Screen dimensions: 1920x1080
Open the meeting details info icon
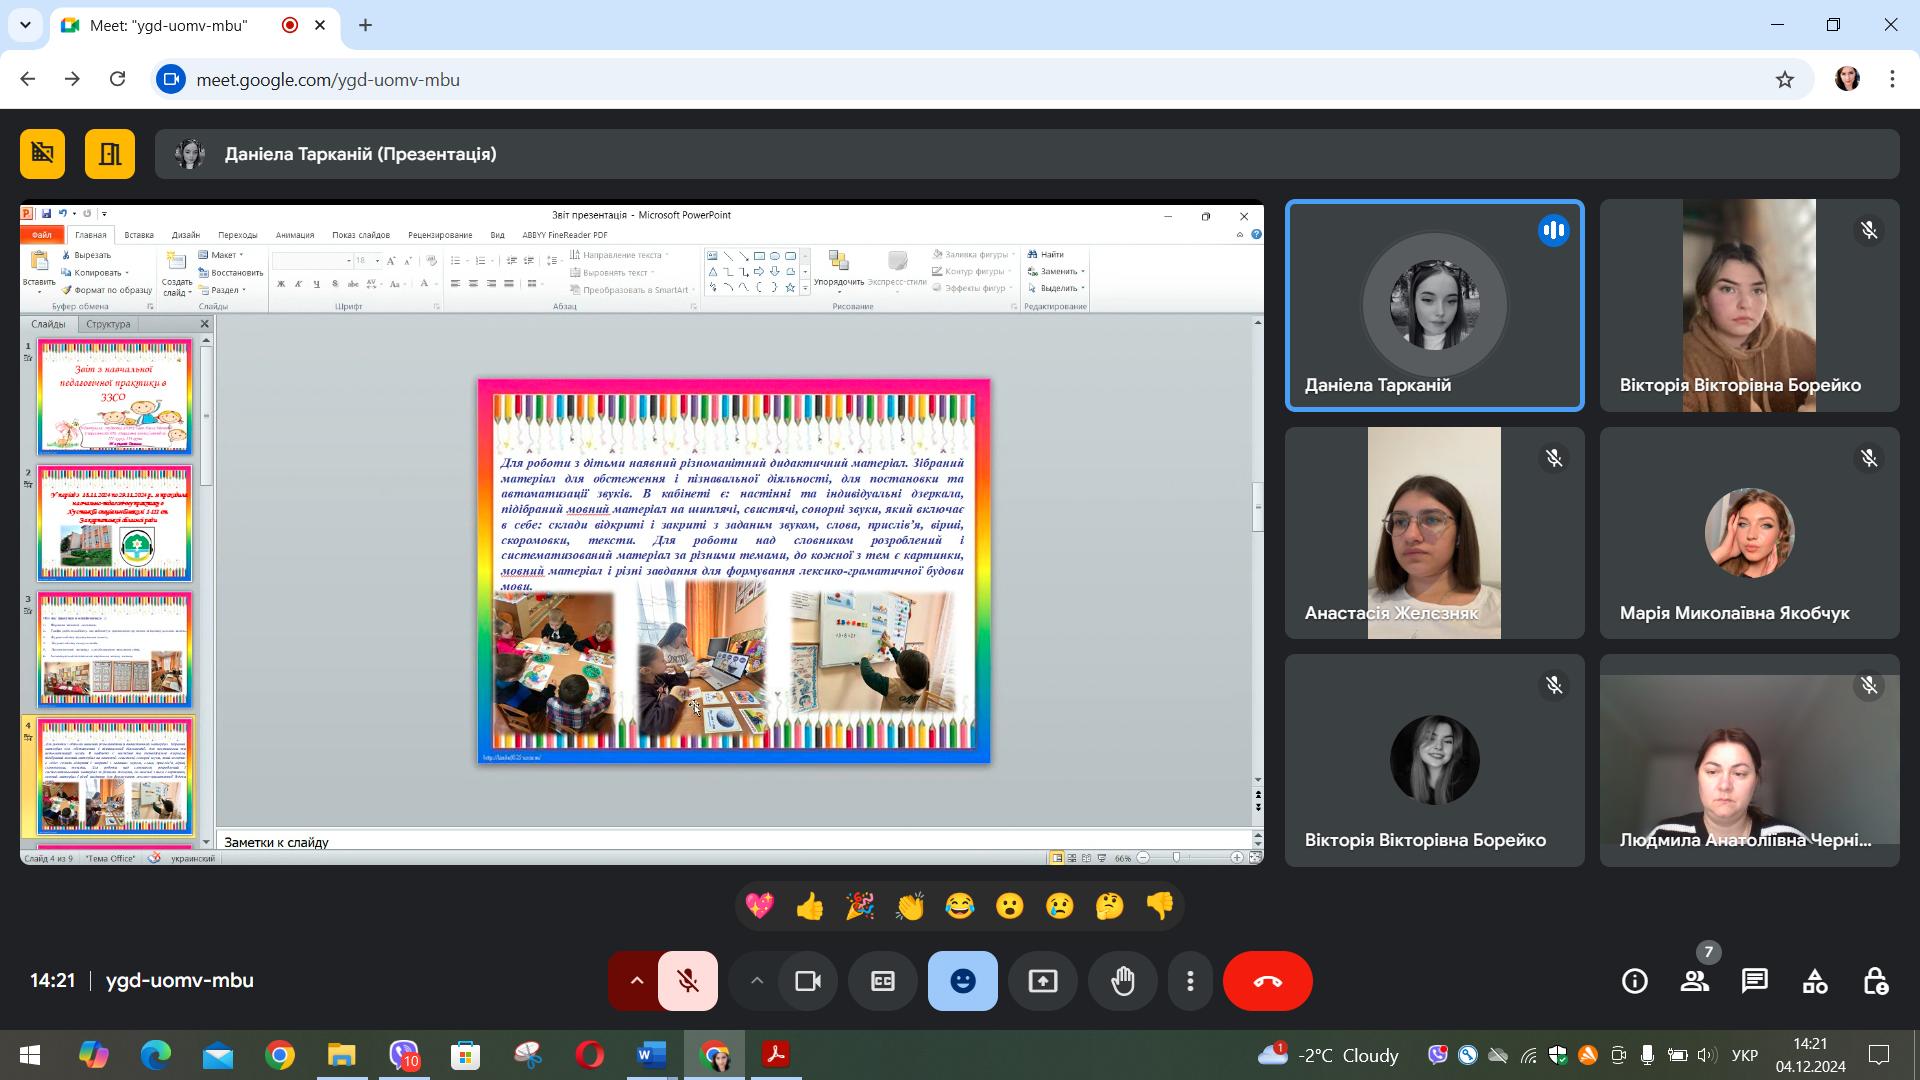point(1635,981)
